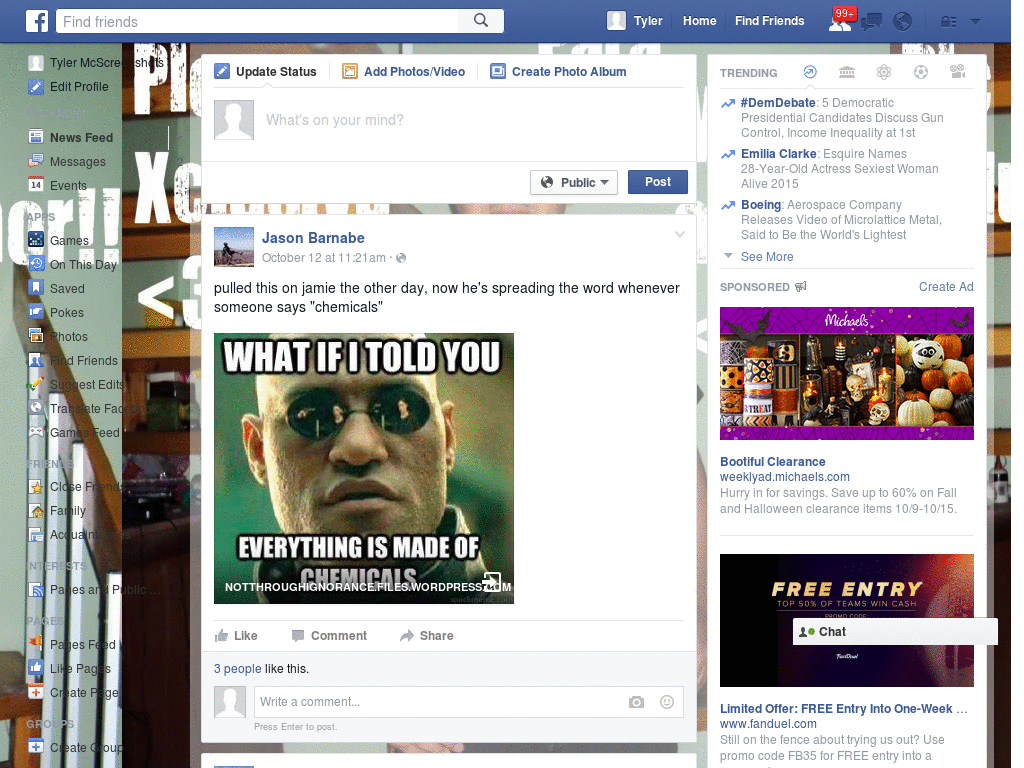Click Comment on Jason's post
This screenshot has width=1024, height=768.
click(329, 635)
